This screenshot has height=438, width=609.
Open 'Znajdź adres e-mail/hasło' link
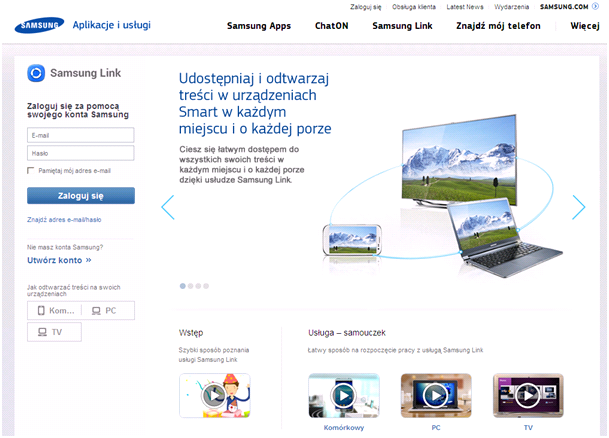pyautogui.click(x=64, y=220)
